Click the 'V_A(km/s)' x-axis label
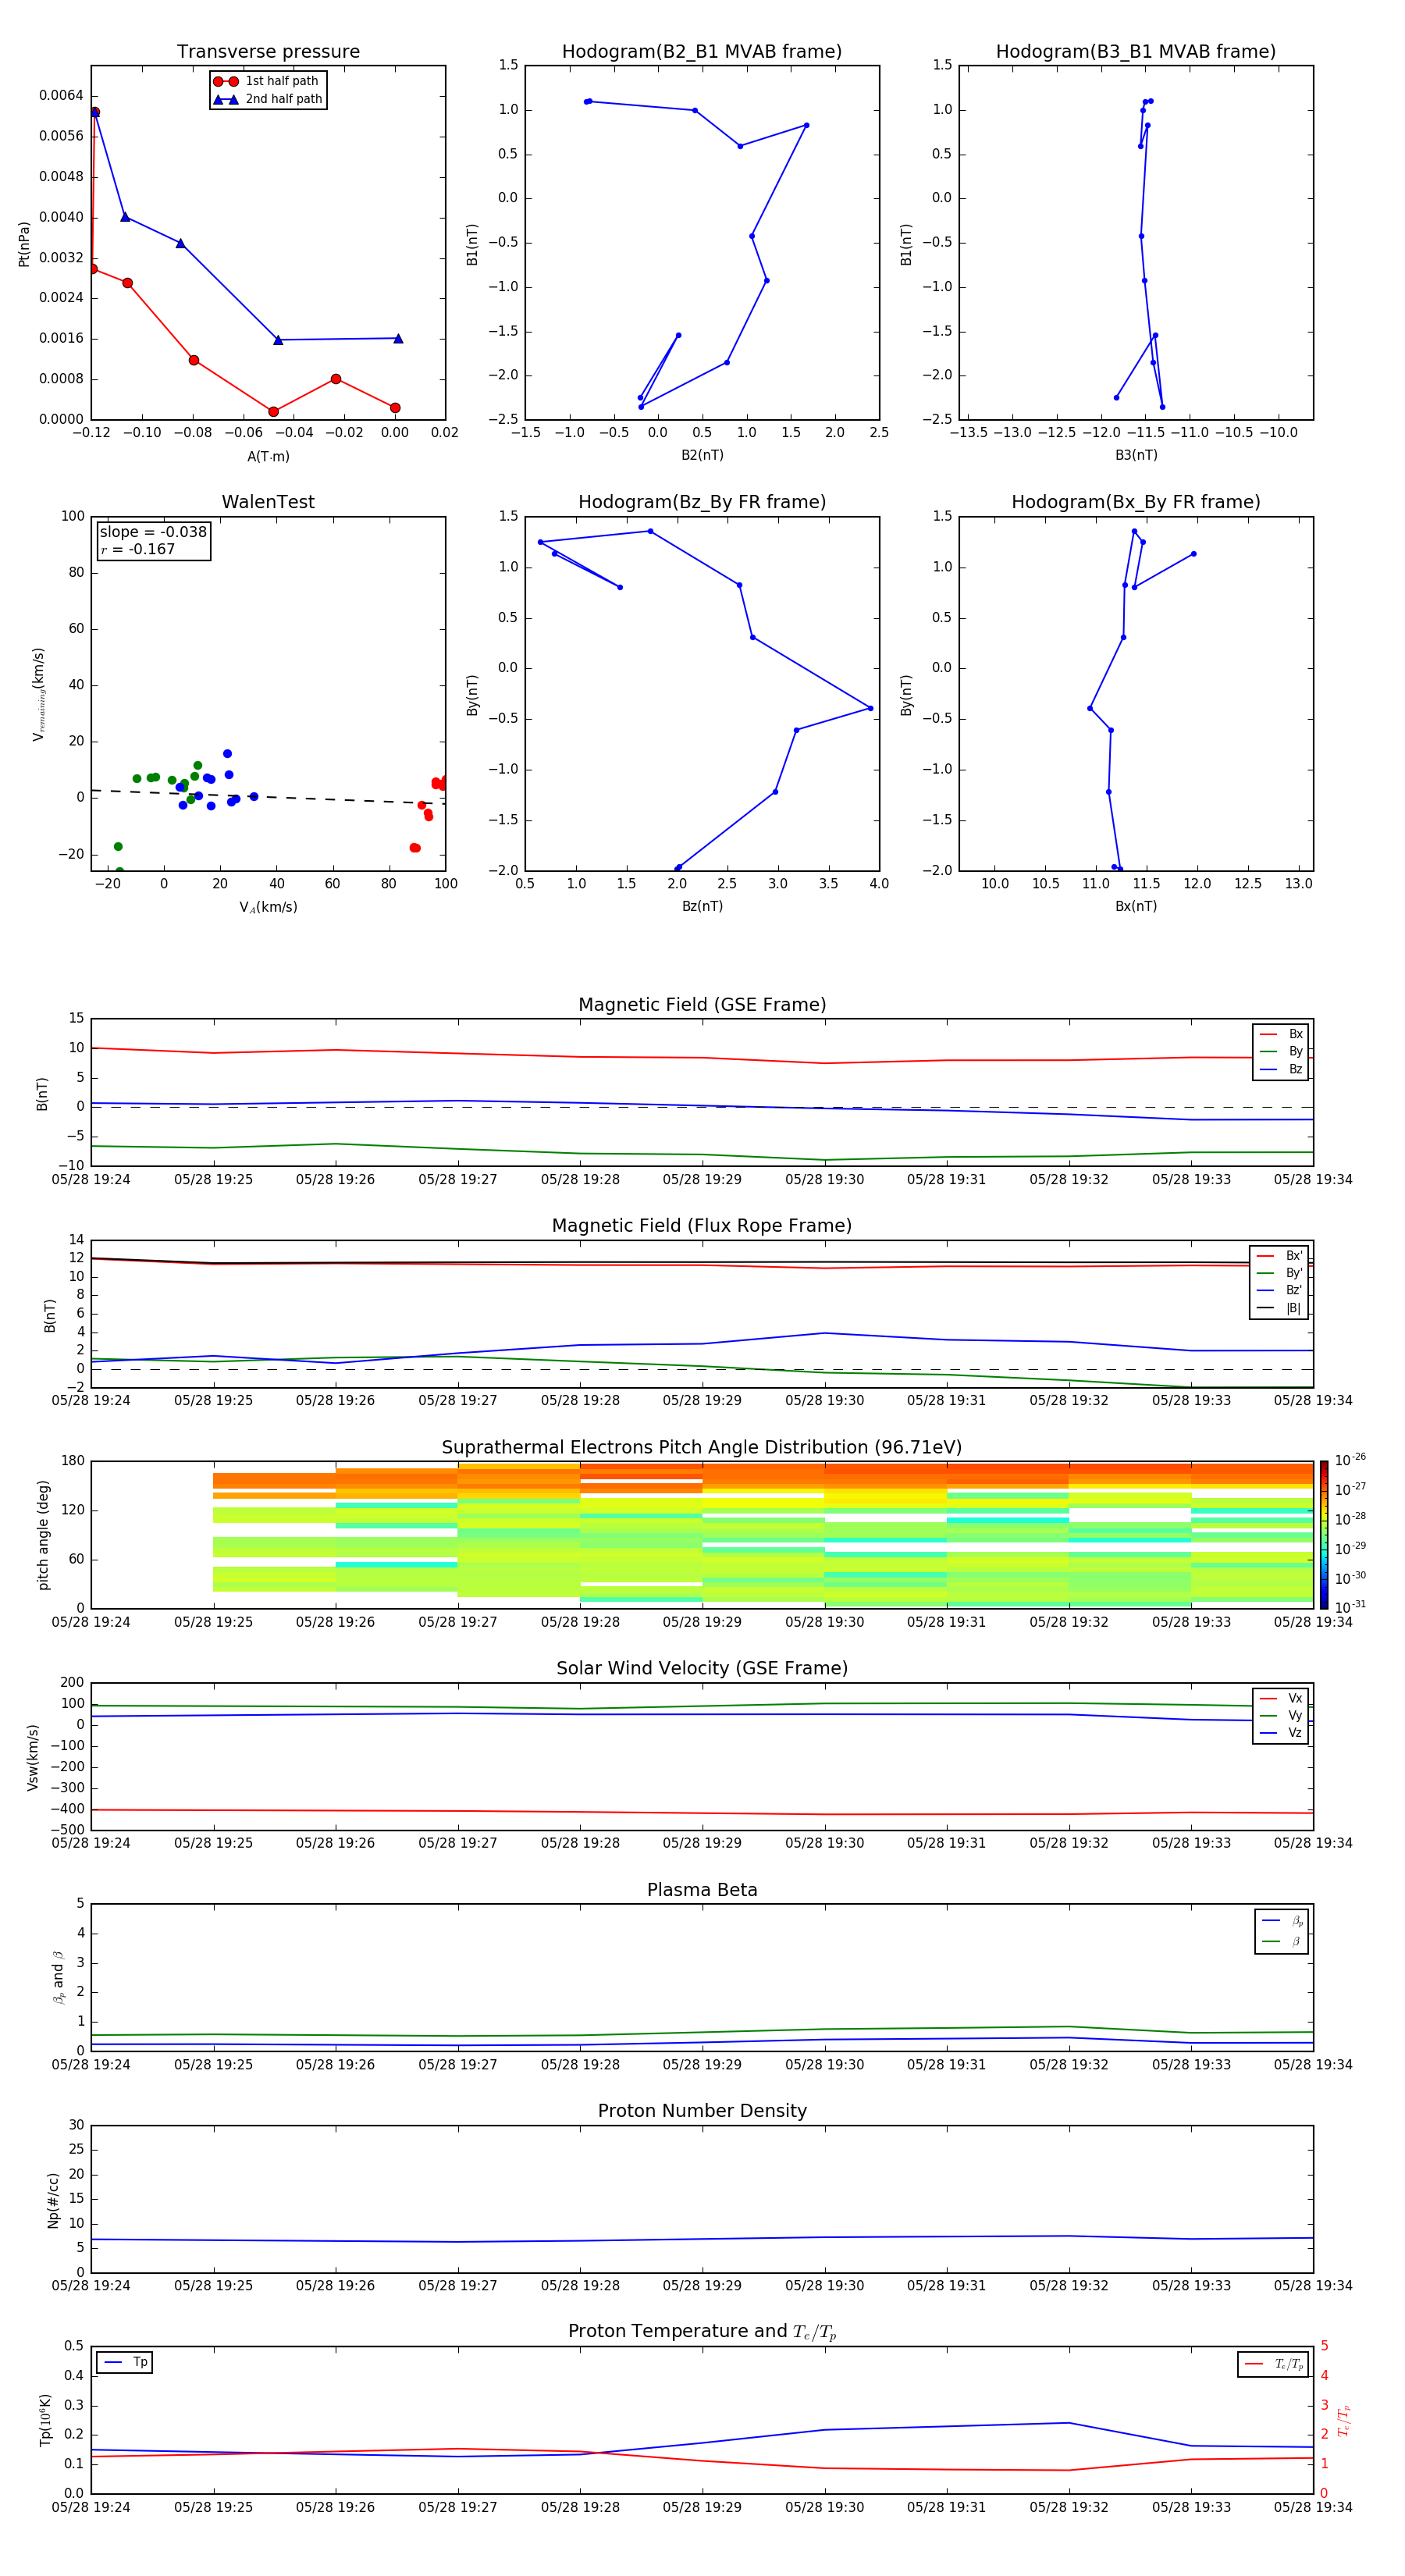This screenshot has height=2576, width=1405. pos(268,907)
